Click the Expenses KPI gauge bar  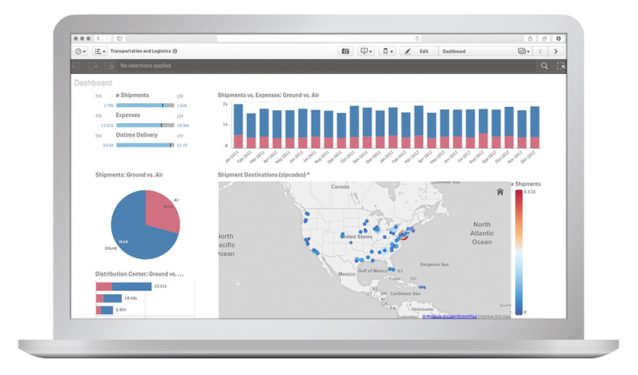145,125
